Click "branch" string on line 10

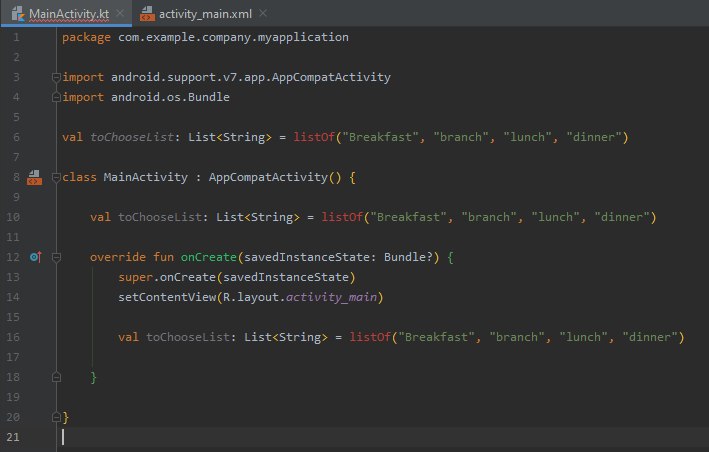coord(489,217)
